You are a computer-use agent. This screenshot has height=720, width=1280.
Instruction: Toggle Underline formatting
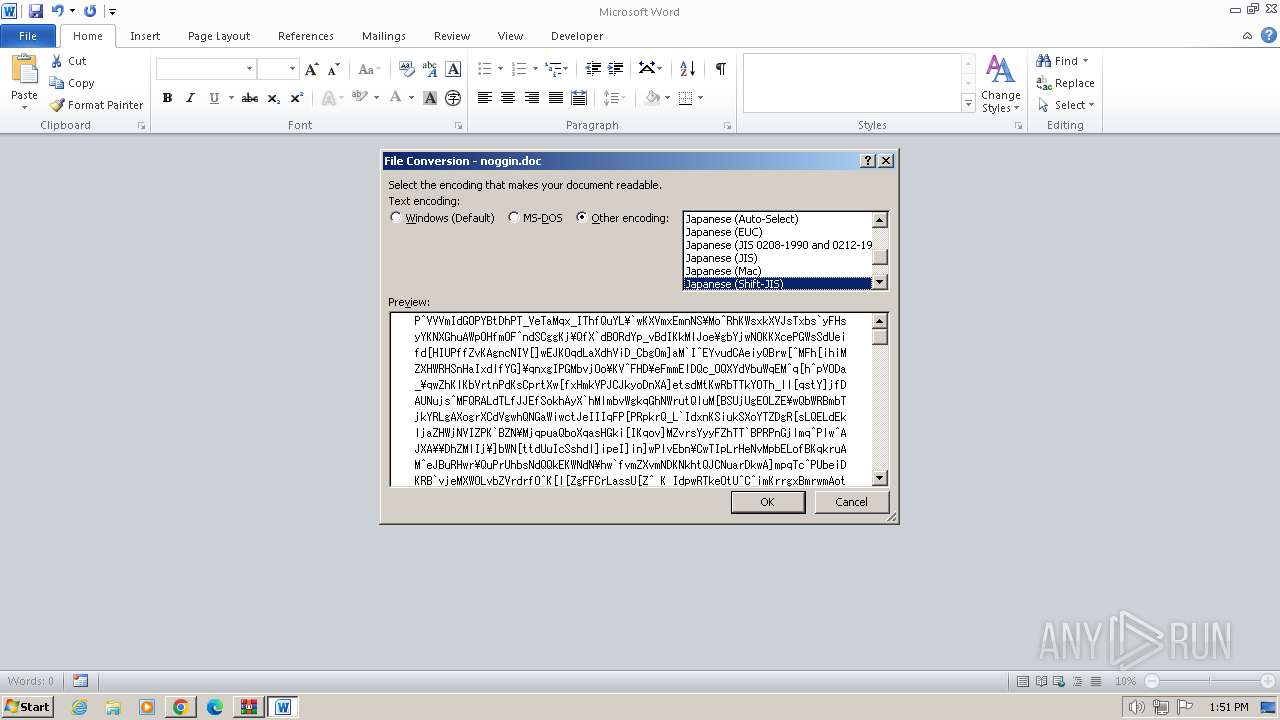214,98
